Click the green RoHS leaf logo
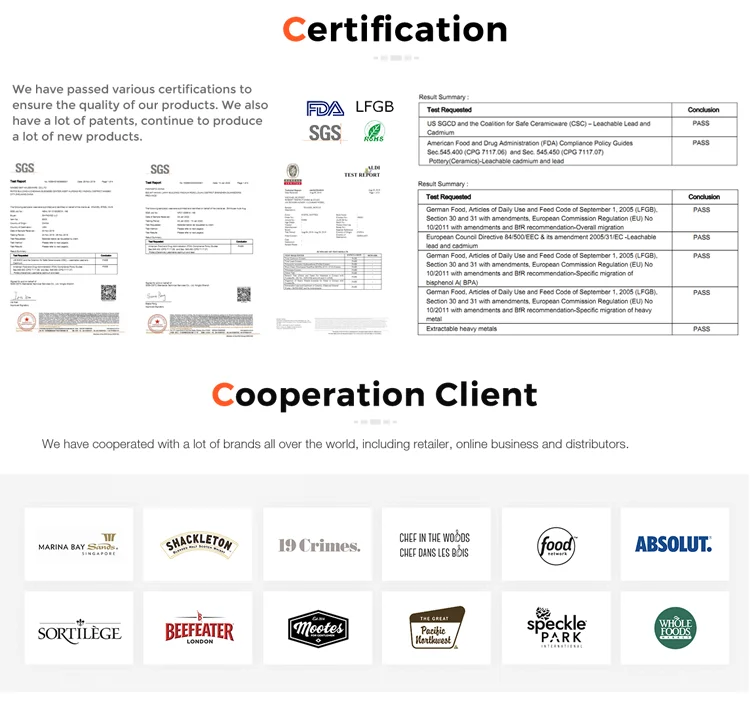Image resolution: width=750 pixels, height=716 pixels. pyautogui.click(x=374, y=131)
